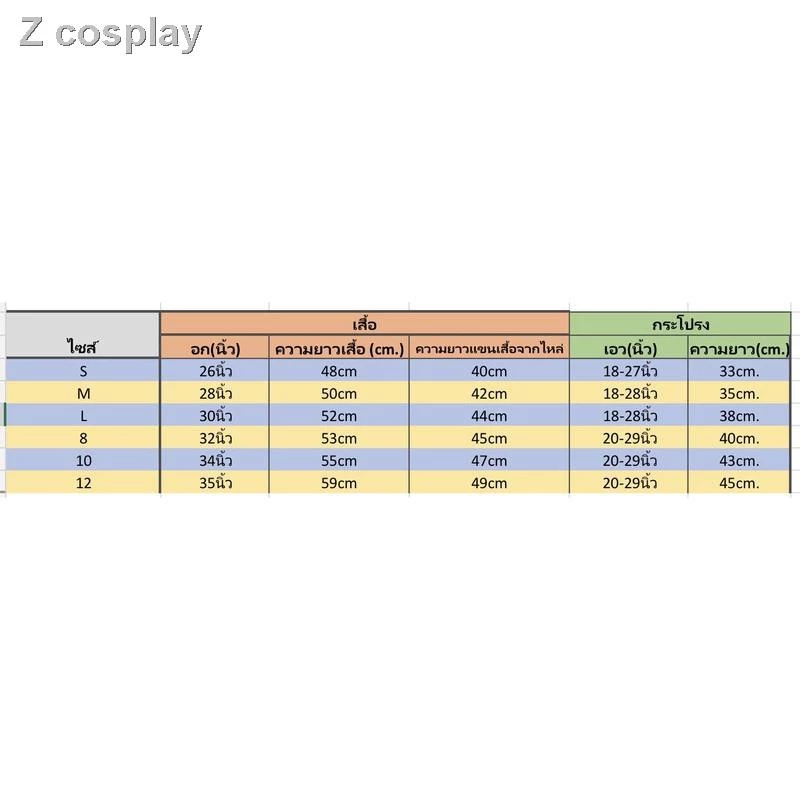Click the 45cm. skirt length cell
The height and width of the screenshot is (800, 800).
click(x=739, y=483)
